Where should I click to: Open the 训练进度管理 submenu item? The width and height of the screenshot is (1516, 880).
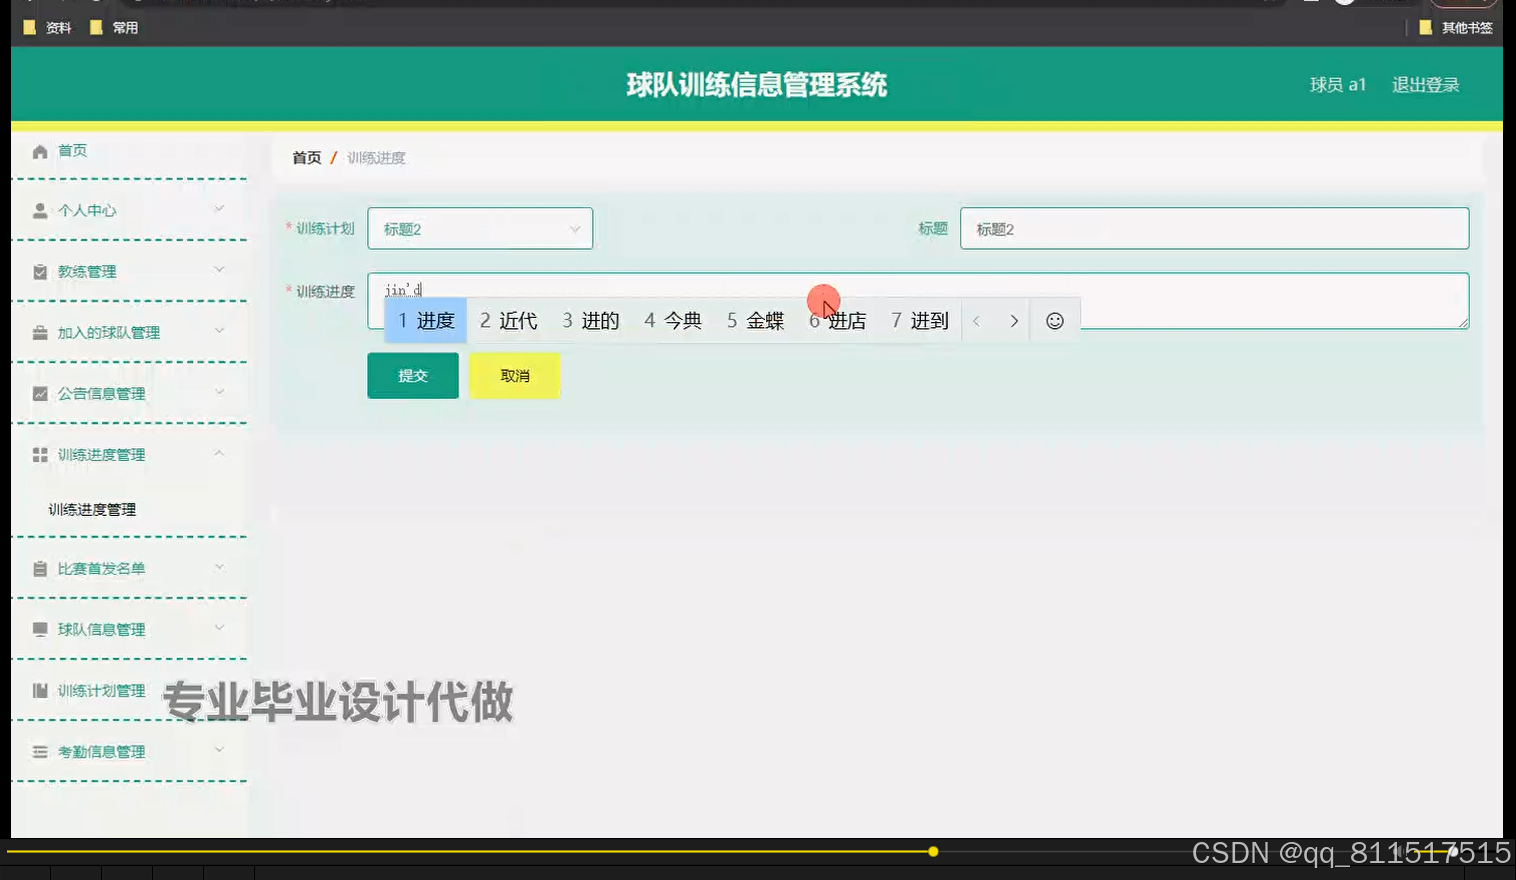[x=90, y=509]
